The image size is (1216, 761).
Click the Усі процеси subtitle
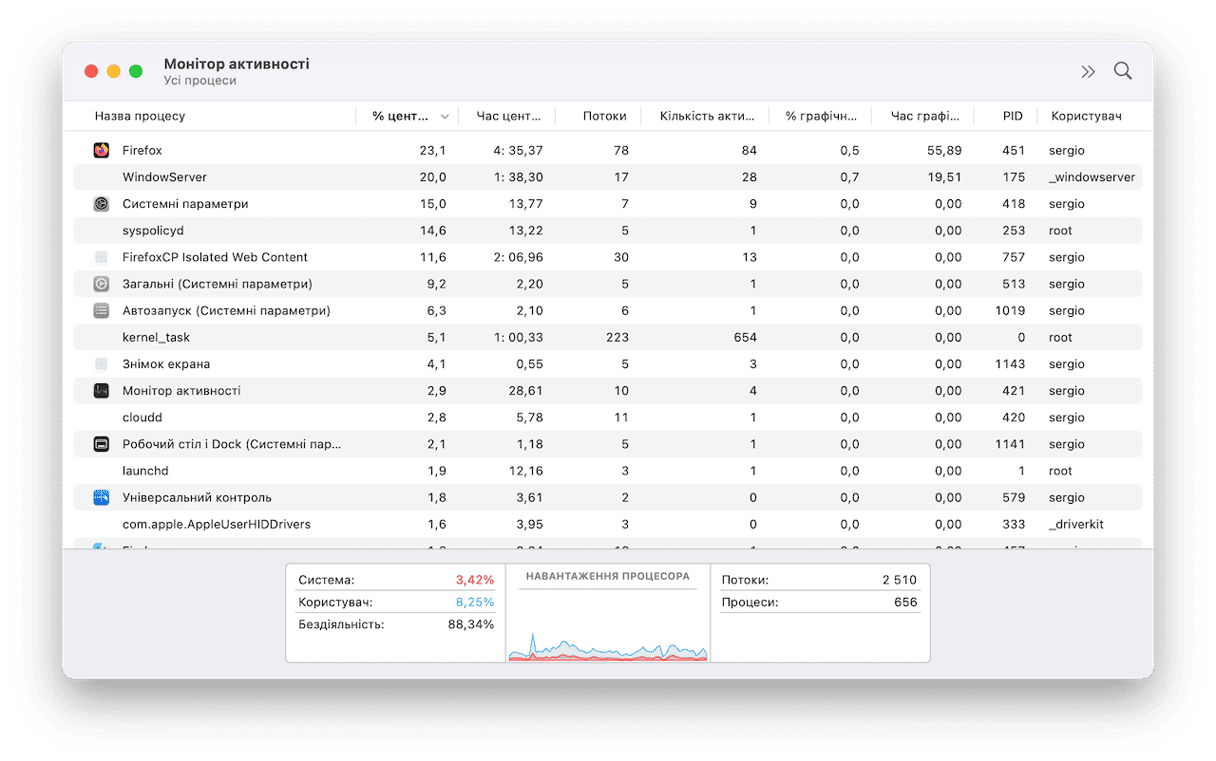[200, 81]
